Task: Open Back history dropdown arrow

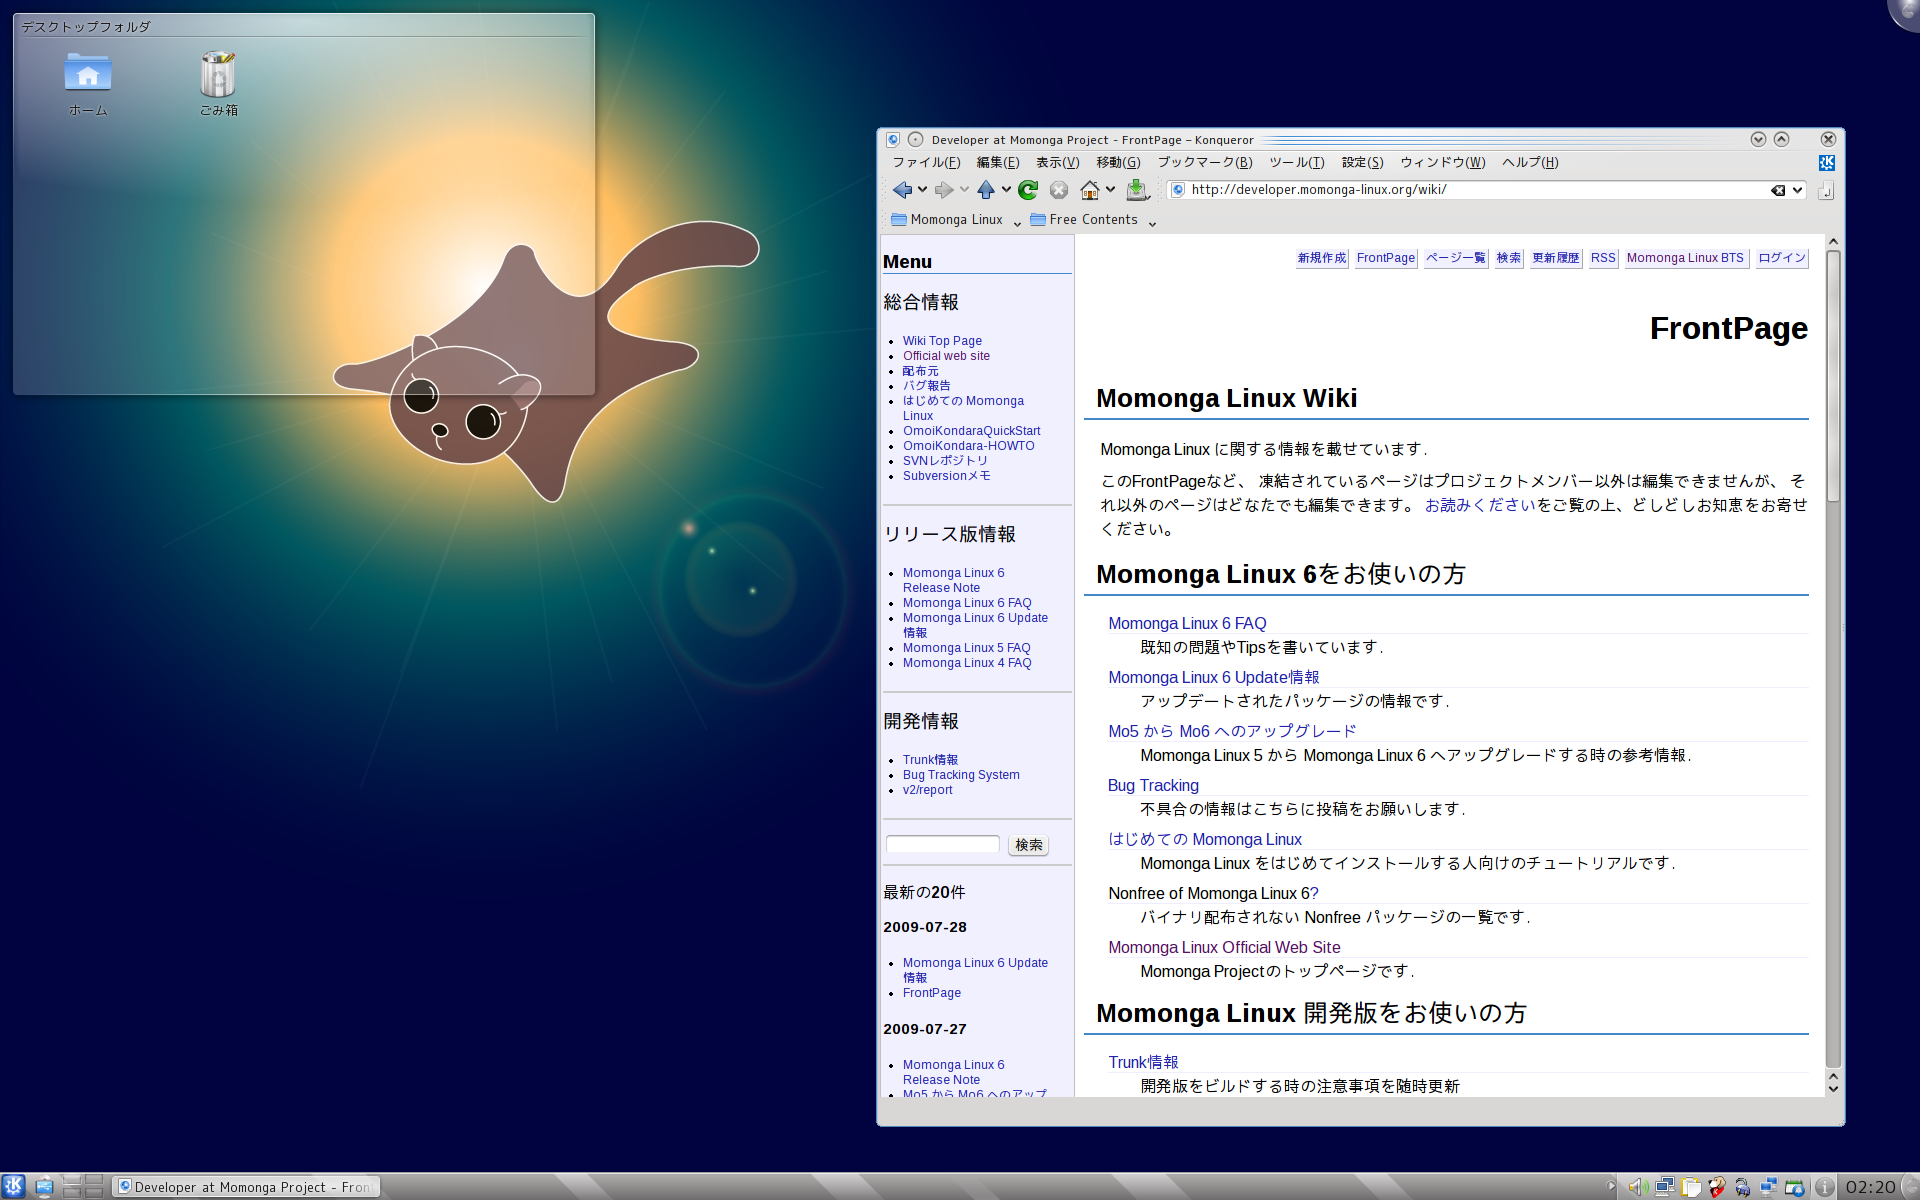Action: [x=922, y=190]
